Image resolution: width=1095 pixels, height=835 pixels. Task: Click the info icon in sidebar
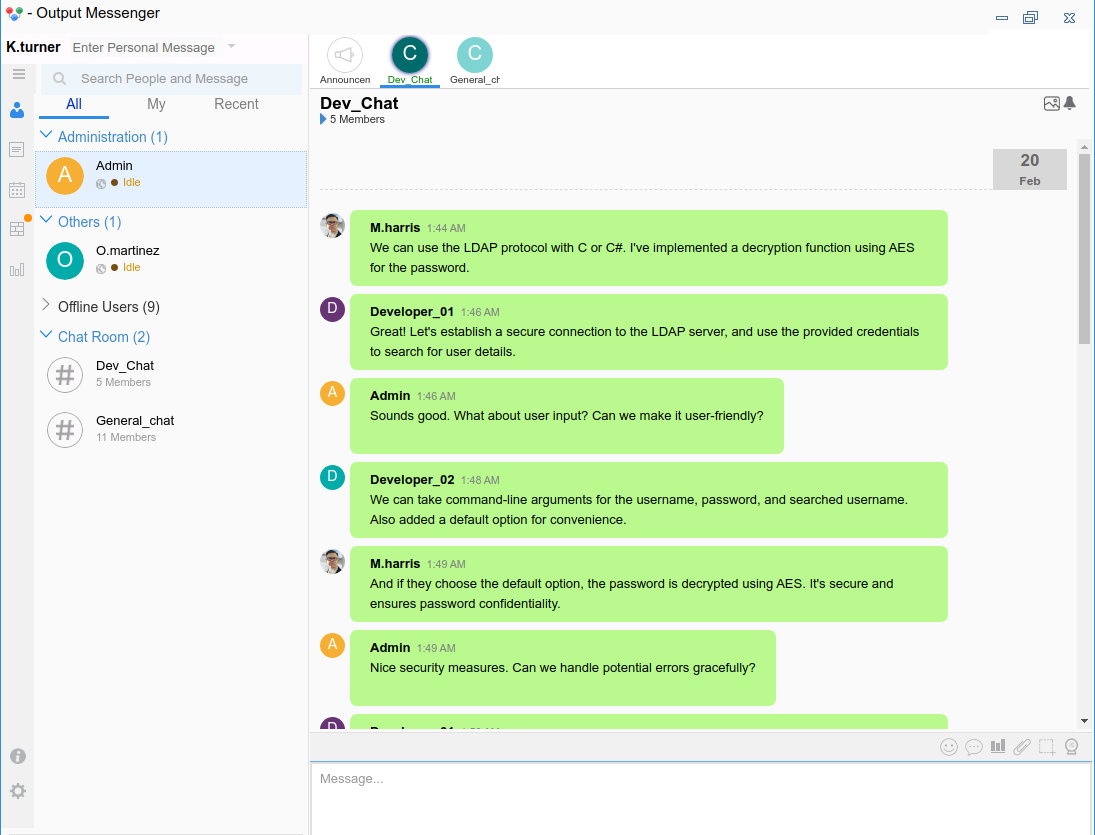(17, 756)
